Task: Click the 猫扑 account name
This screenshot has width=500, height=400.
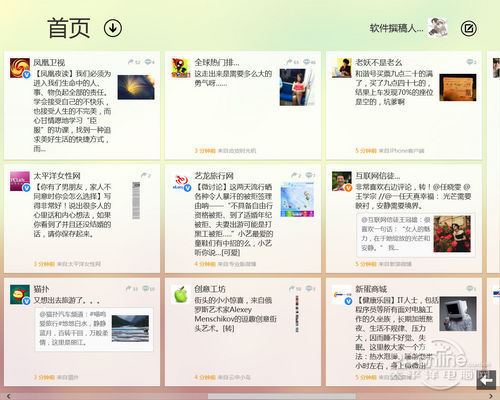Action: click(x=41, y=289)
